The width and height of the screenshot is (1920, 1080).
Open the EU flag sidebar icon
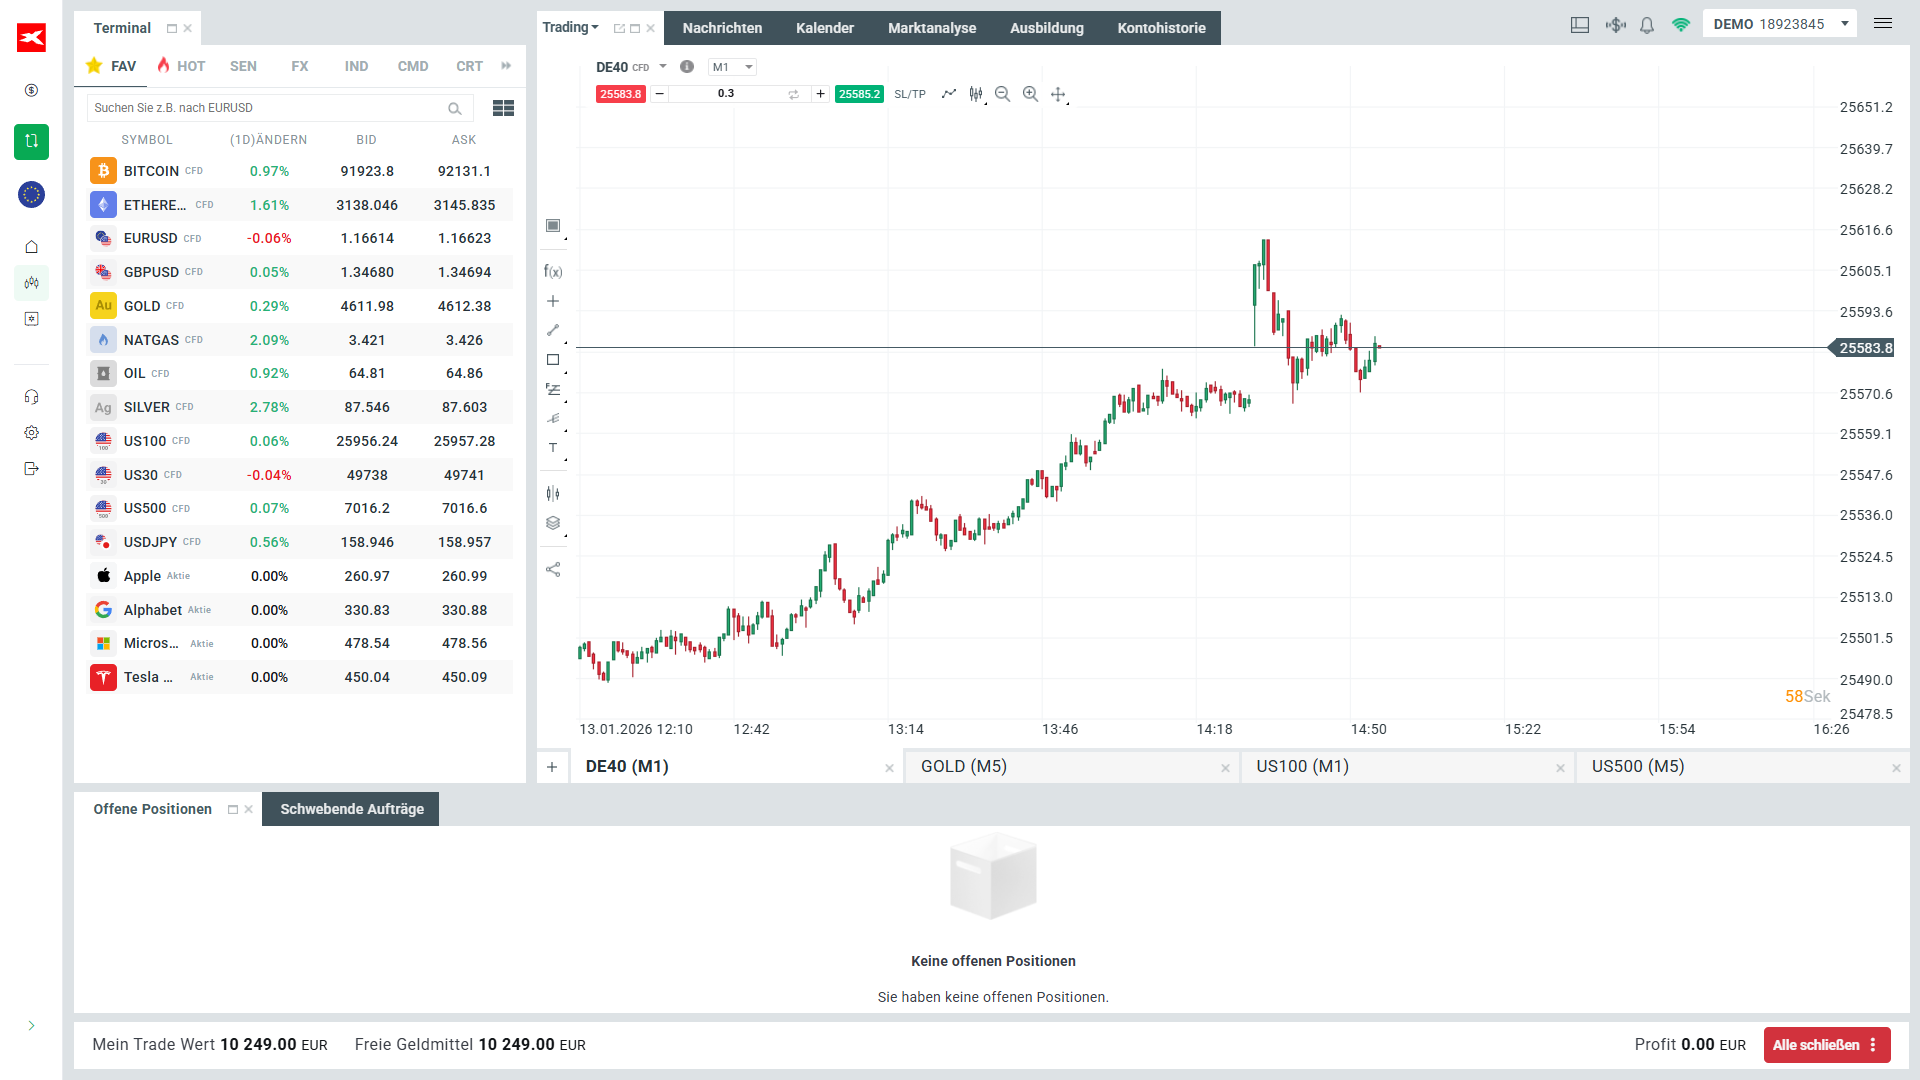click(31, 194)
